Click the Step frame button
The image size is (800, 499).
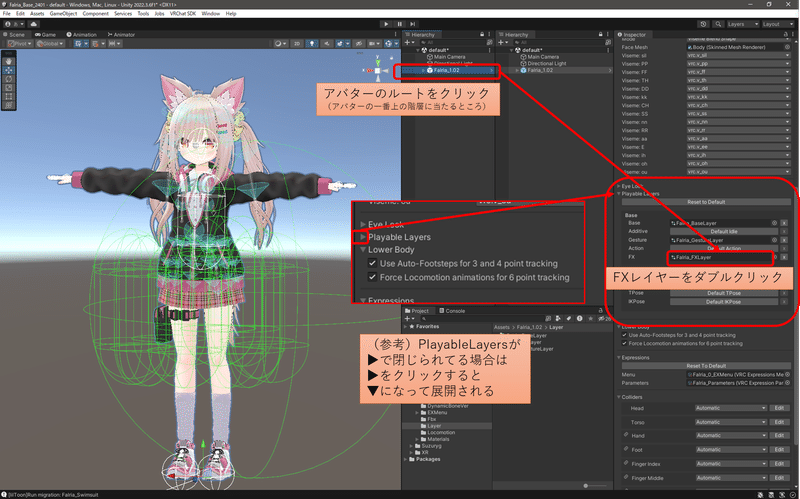(412, 24)
